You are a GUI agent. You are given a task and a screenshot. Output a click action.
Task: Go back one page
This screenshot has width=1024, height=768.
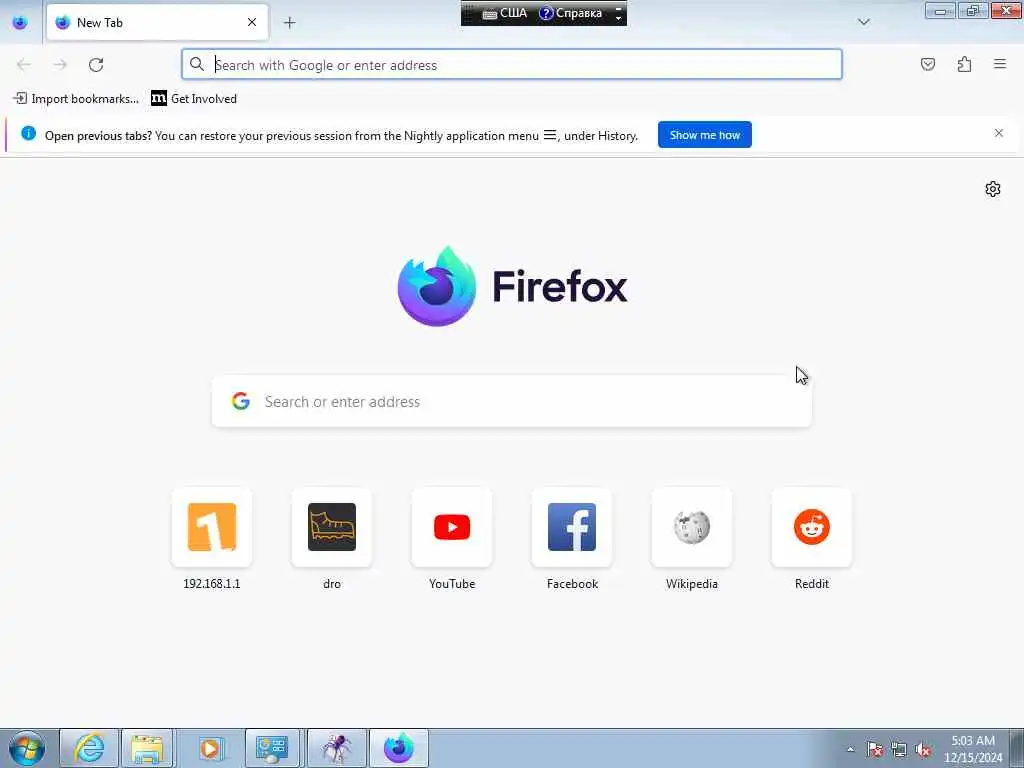pos(24,65)
